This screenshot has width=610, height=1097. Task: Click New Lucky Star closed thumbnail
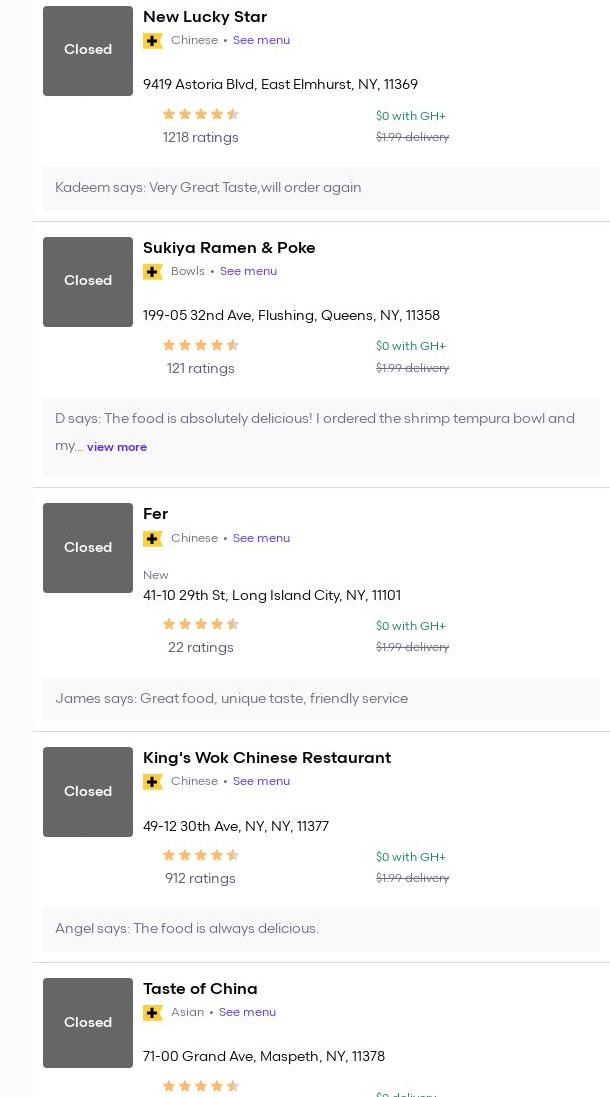88,51
